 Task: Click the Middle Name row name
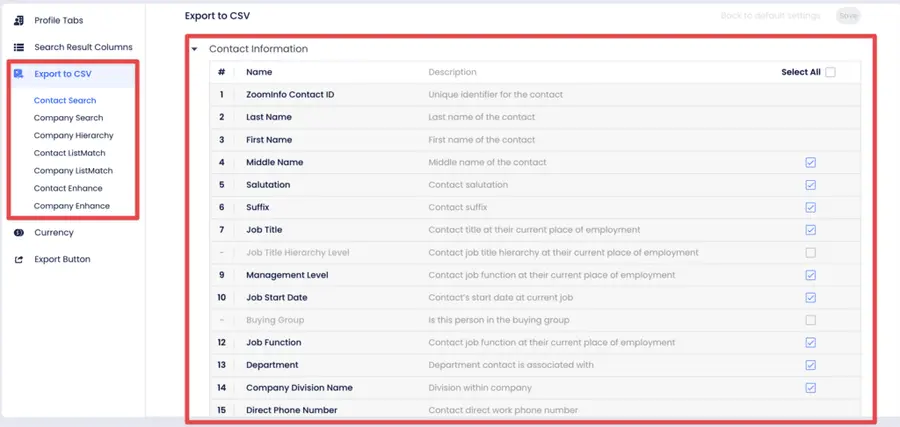coord(274,162)
